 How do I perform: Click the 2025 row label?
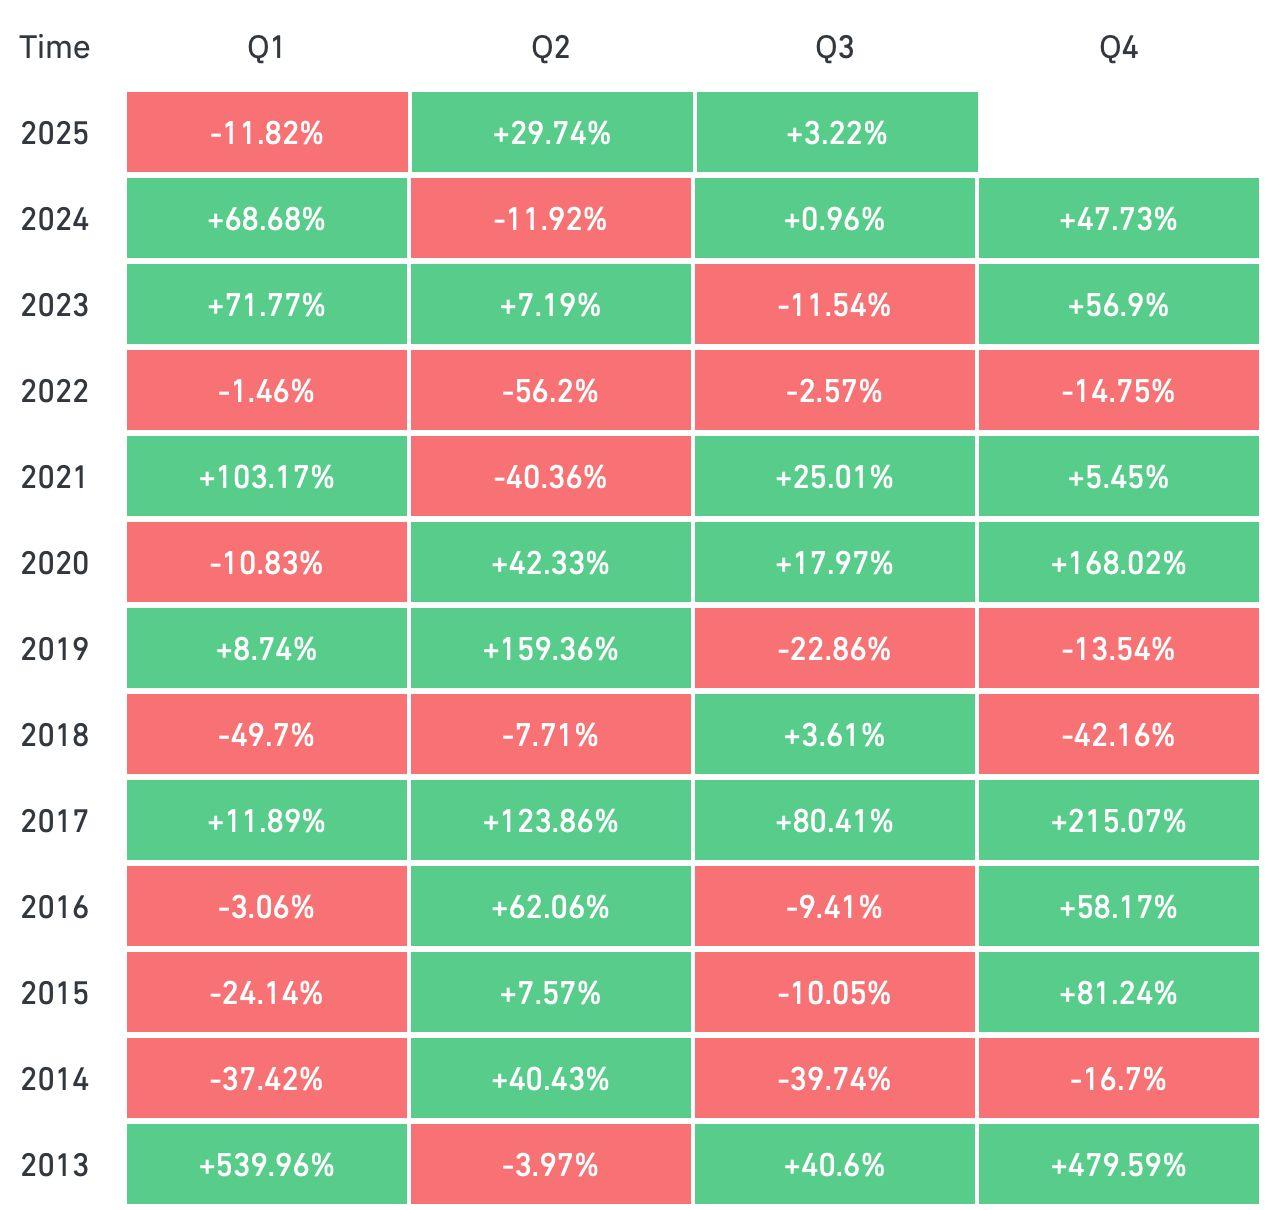click(54, 133)
